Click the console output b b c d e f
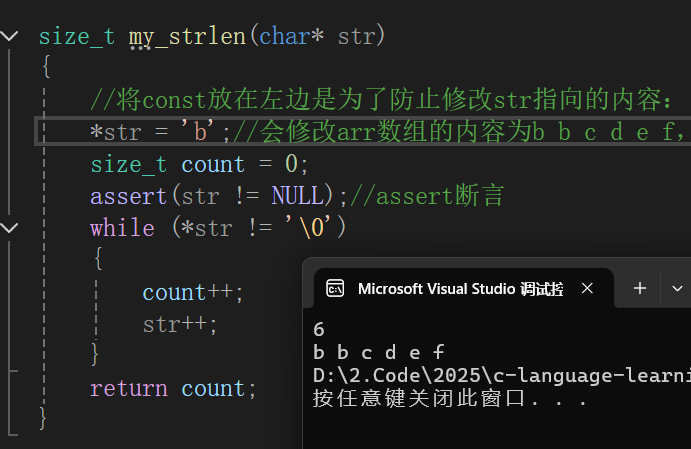This screenshot has width=691, height=449. tap(379, 352)
